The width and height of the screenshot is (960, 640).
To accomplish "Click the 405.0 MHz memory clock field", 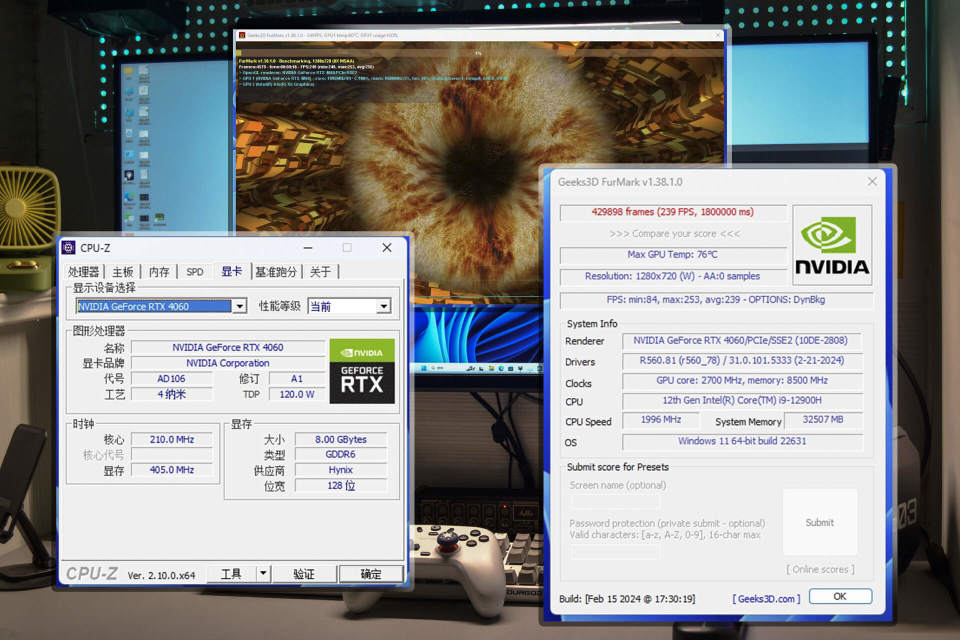I will pos(172,470).
